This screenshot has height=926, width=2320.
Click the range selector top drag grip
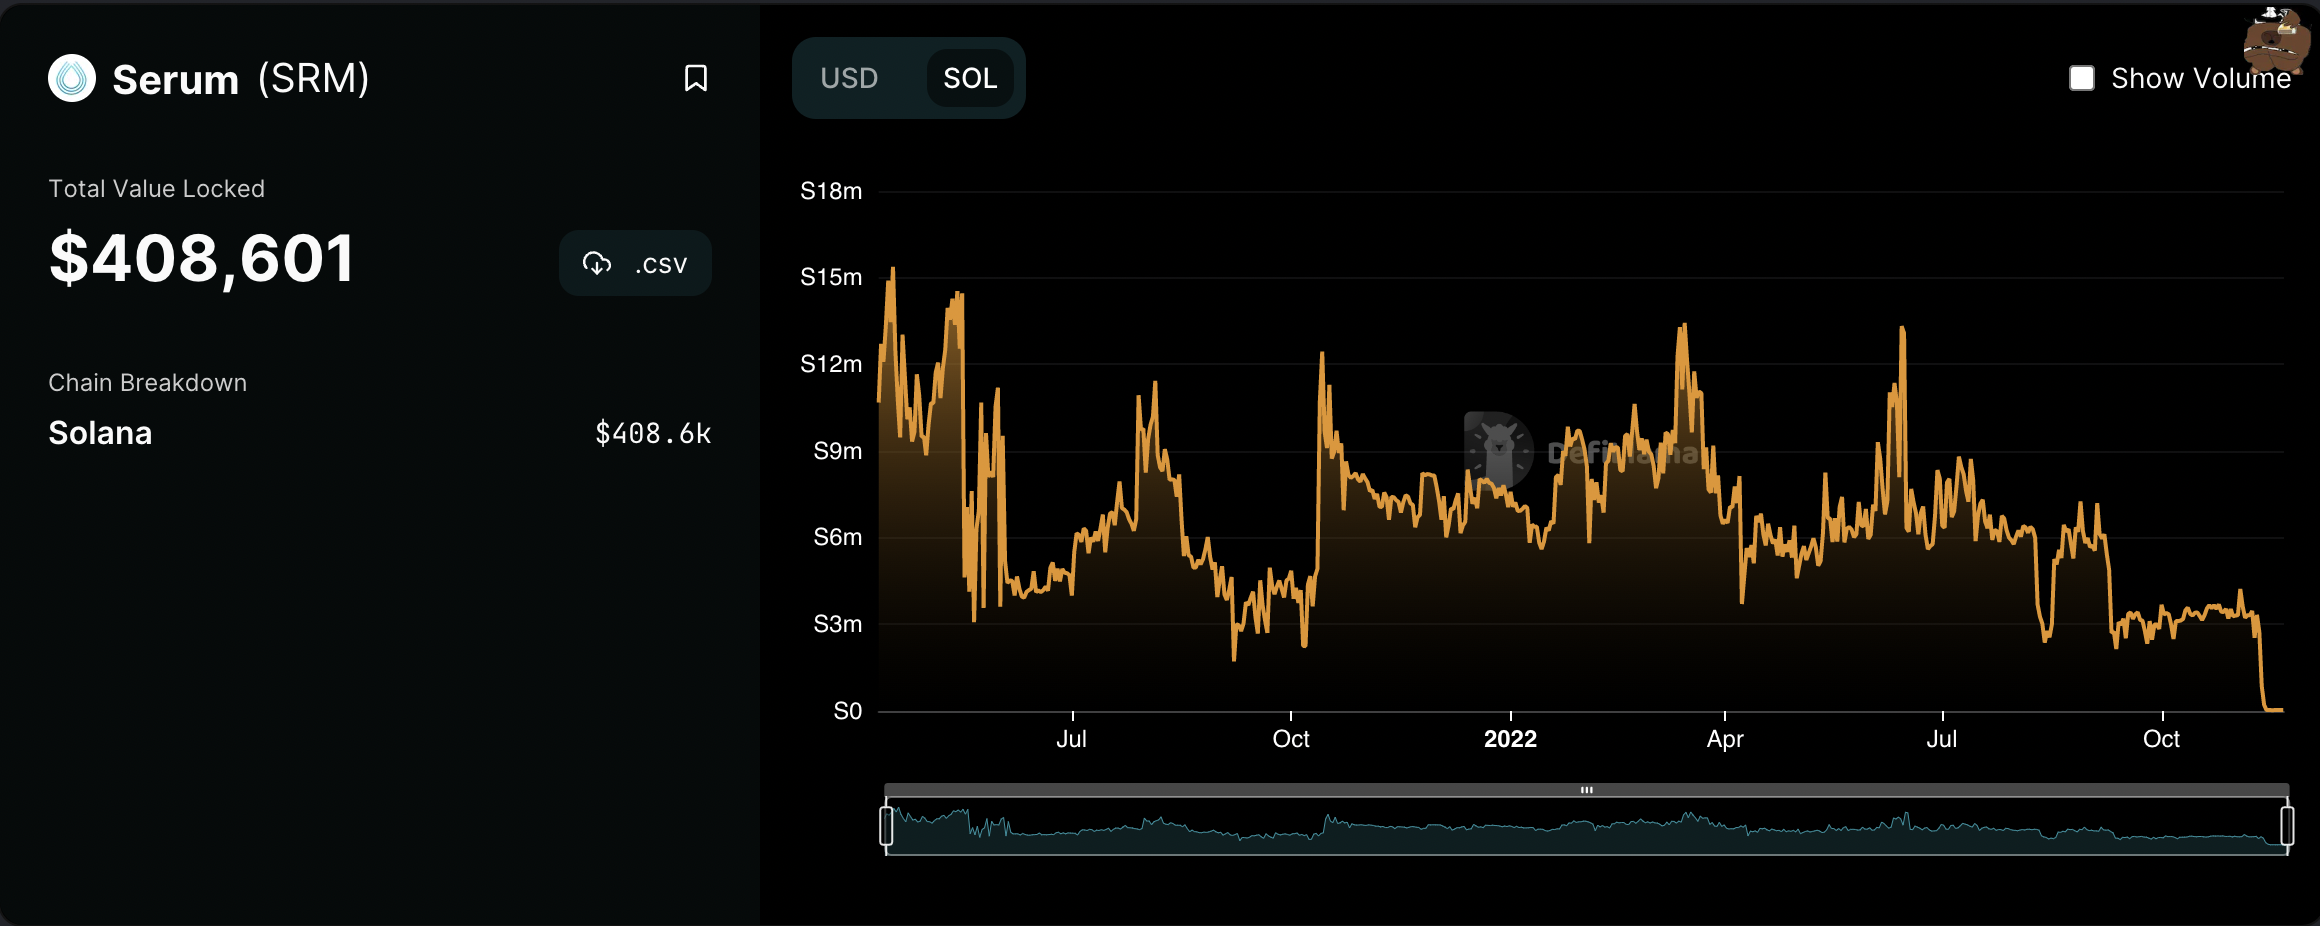(x=1586, y=790)
